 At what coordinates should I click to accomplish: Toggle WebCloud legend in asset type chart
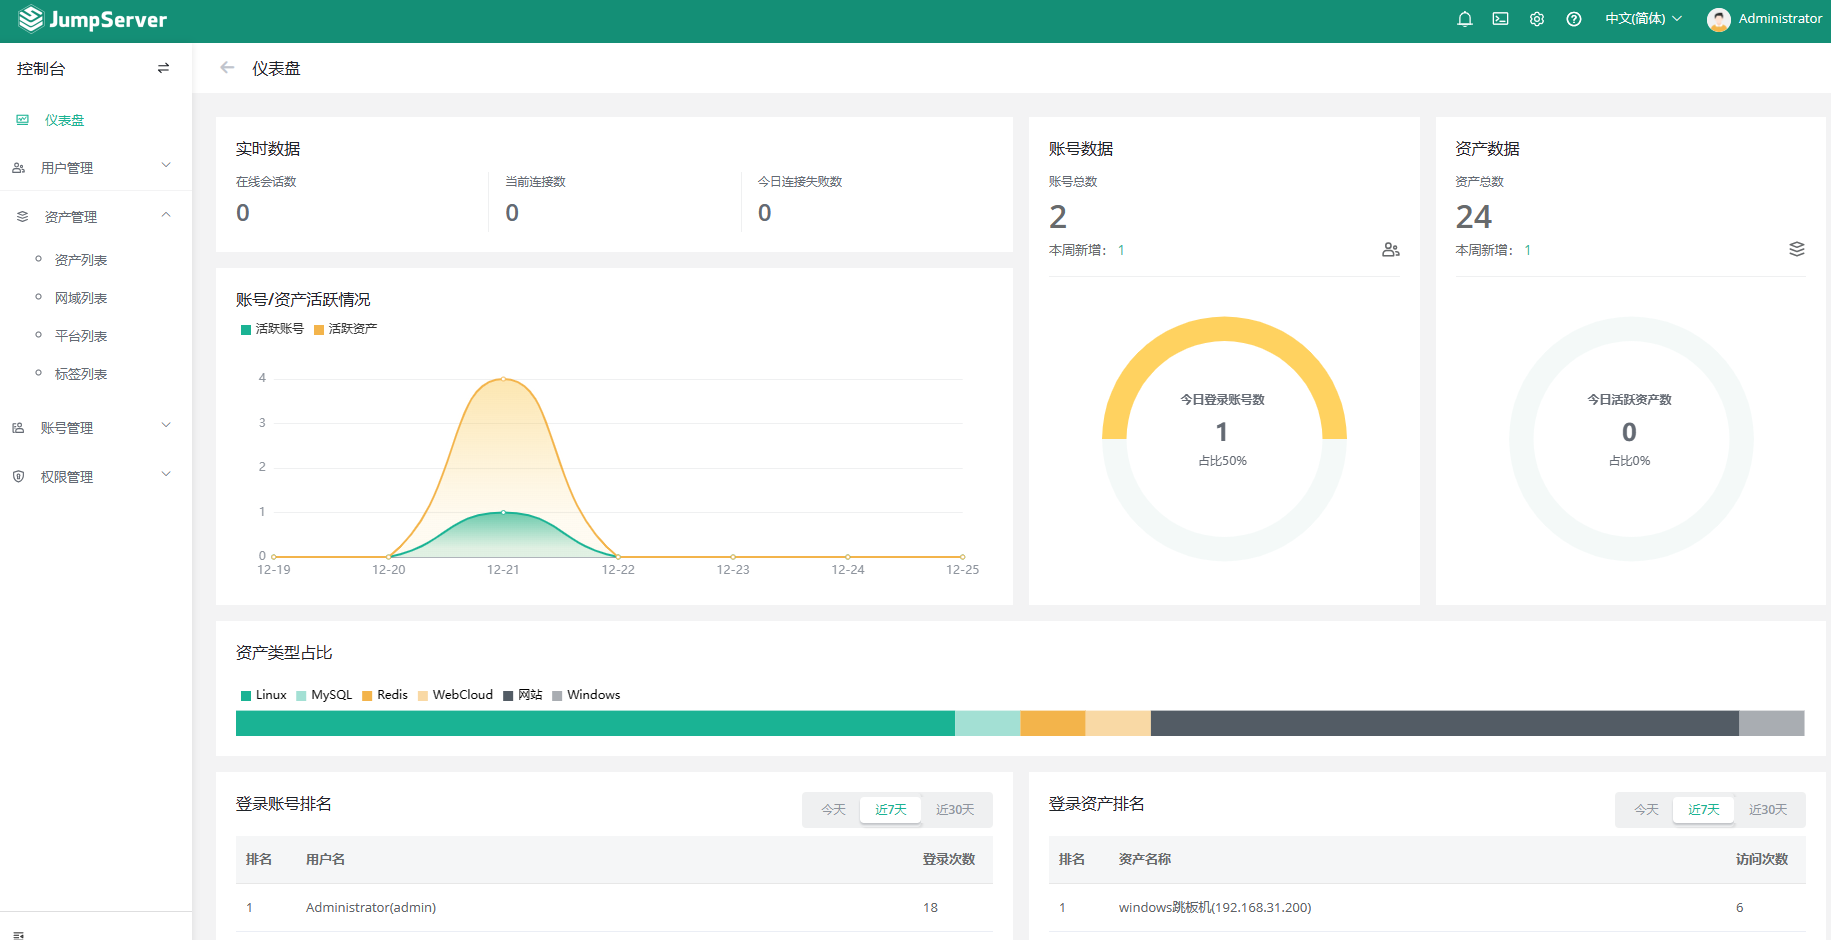tap(456, 695)
